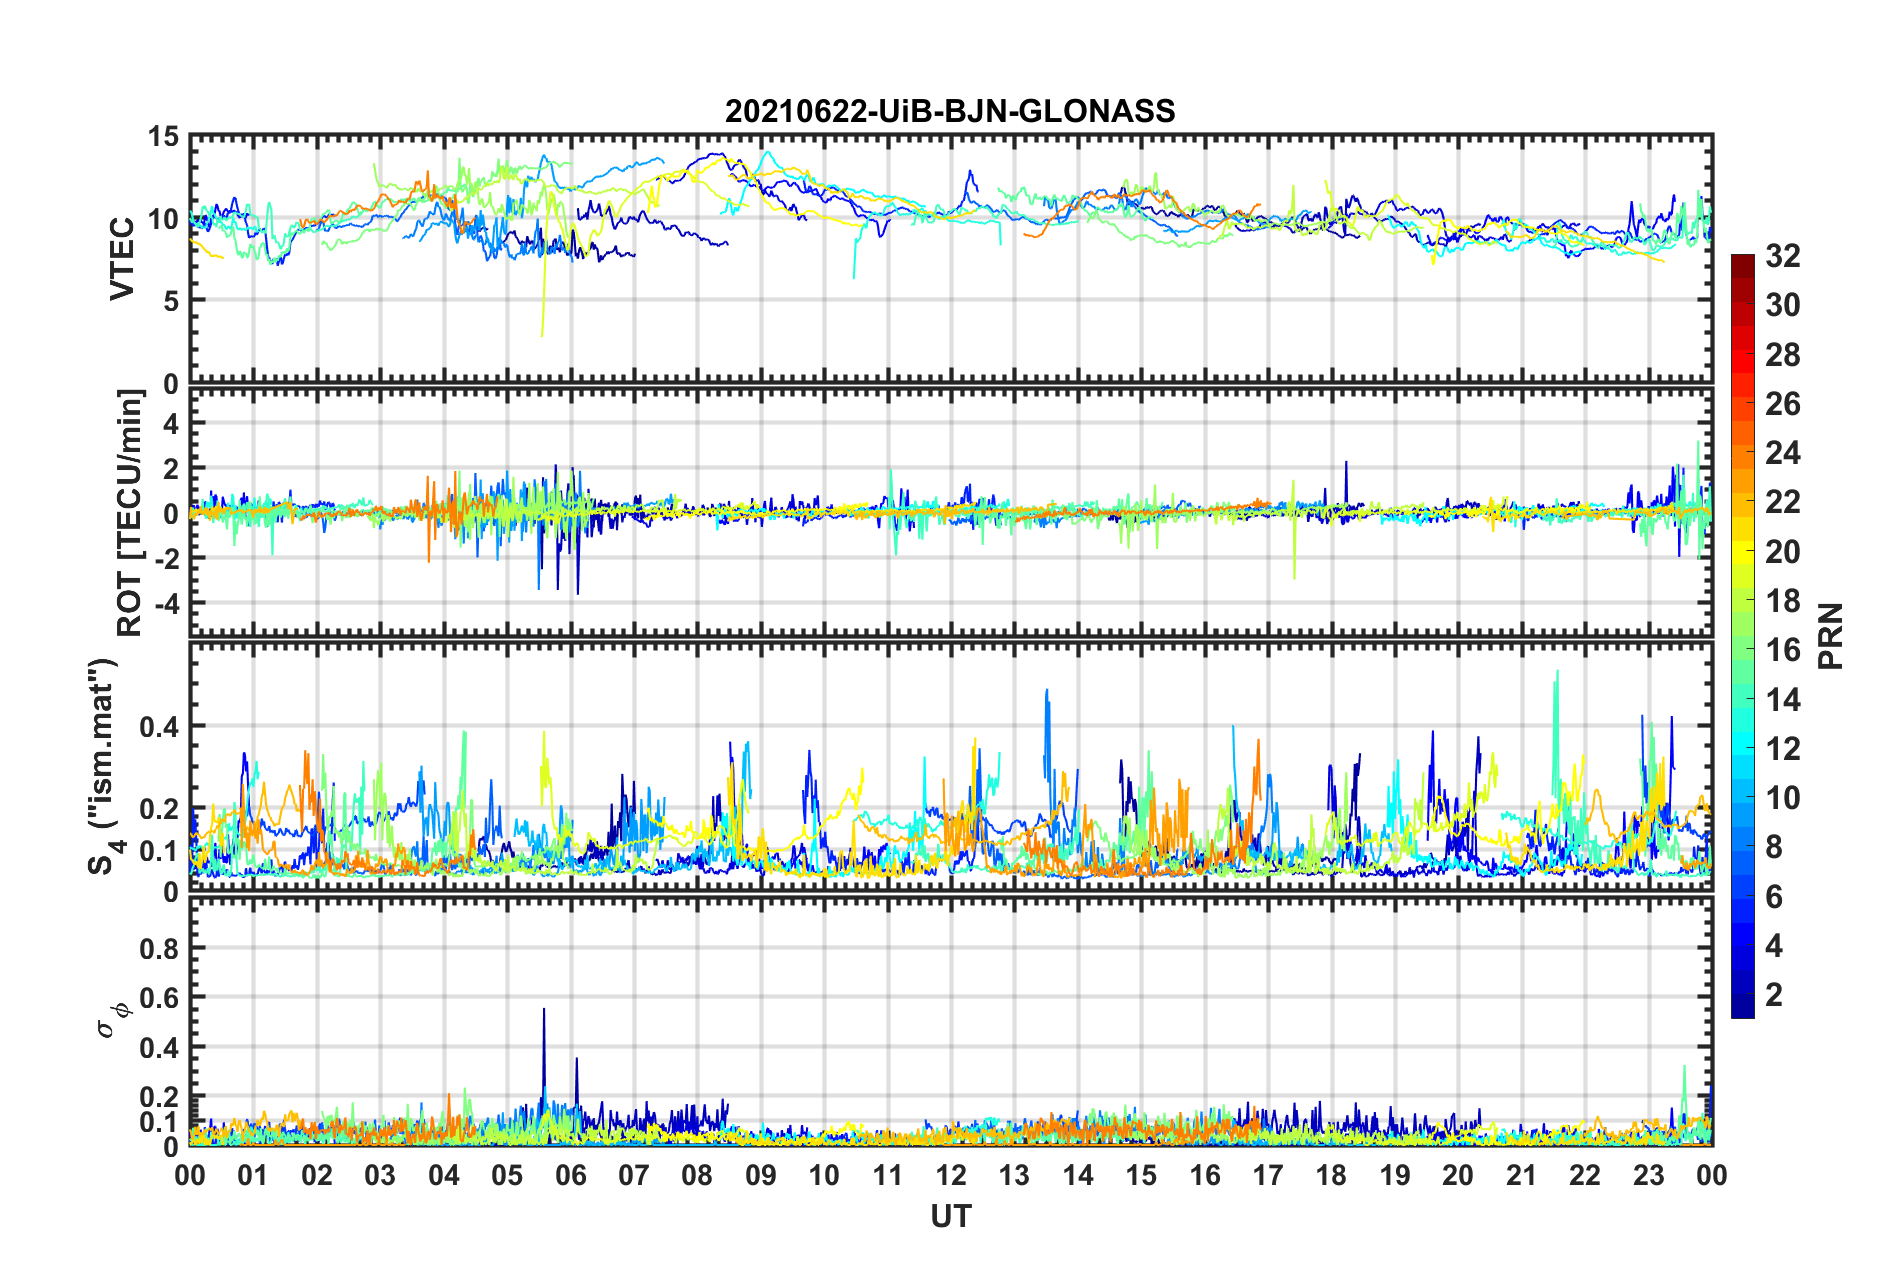Screen dimensions: 1902x1272
Task: Click the S4 ("ism.mat") axis label
Action: point(104,766)
